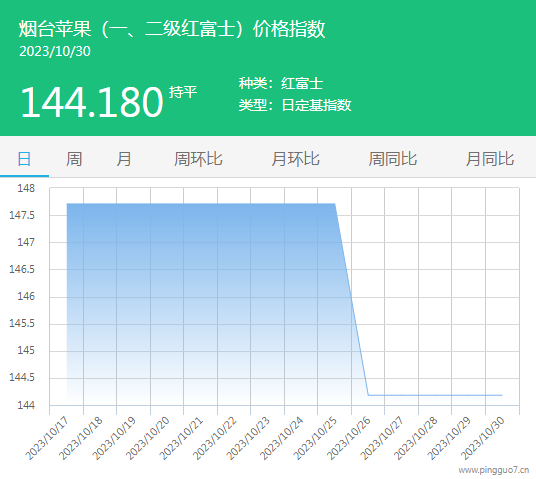Click the 2023/10/30 date under the title
The width and height of the screenshot is (536, 479).
(x=55, y=51)
